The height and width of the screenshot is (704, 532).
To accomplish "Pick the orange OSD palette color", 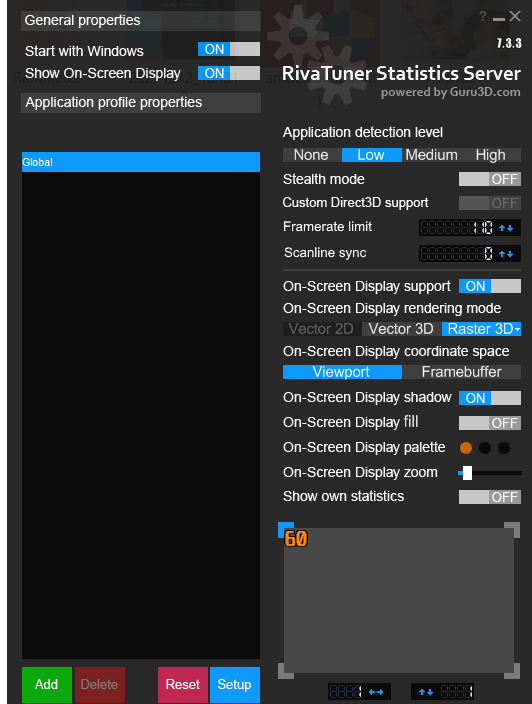I will 466,448.
